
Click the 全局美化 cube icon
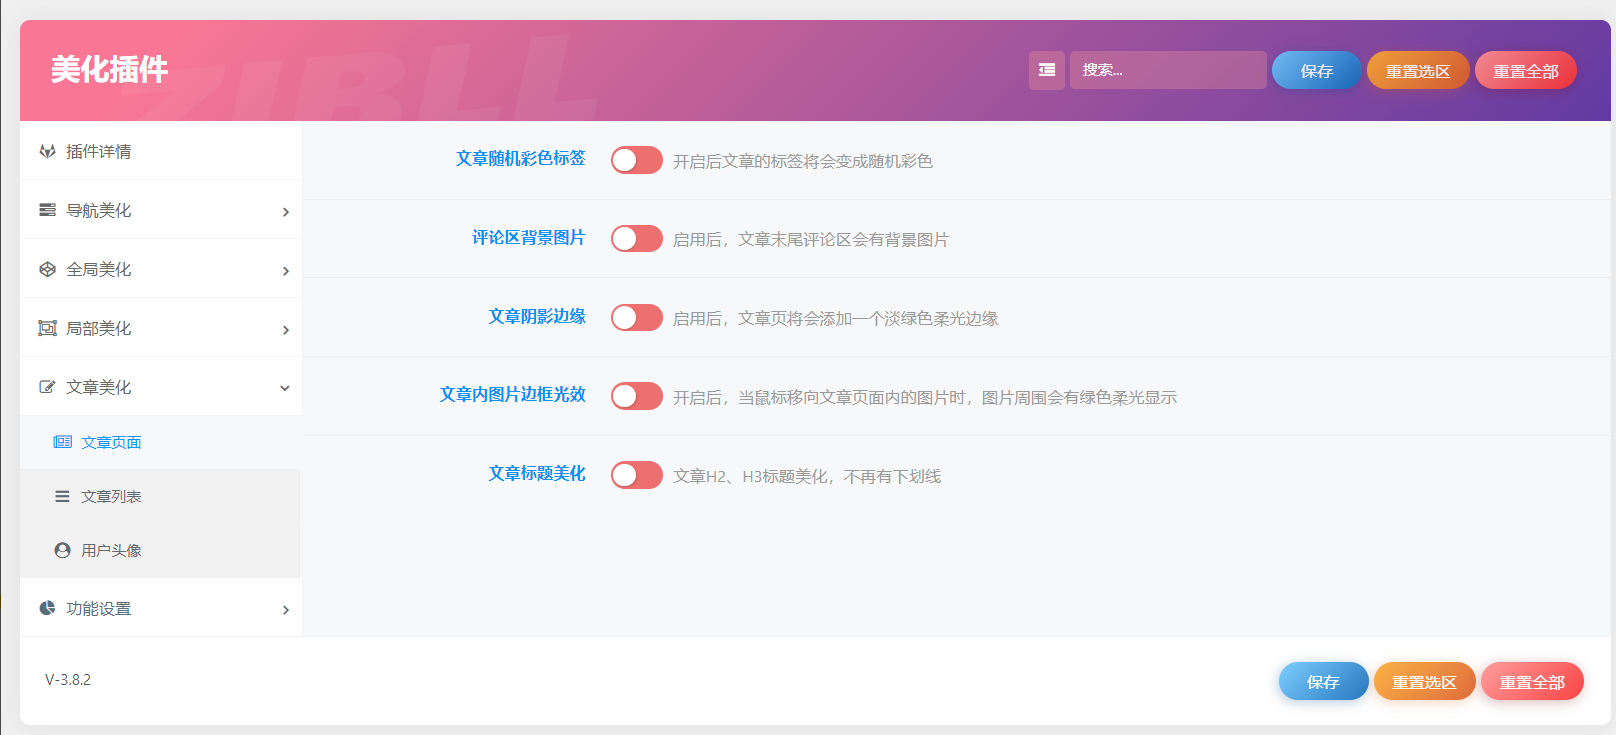tap(47, 269)
